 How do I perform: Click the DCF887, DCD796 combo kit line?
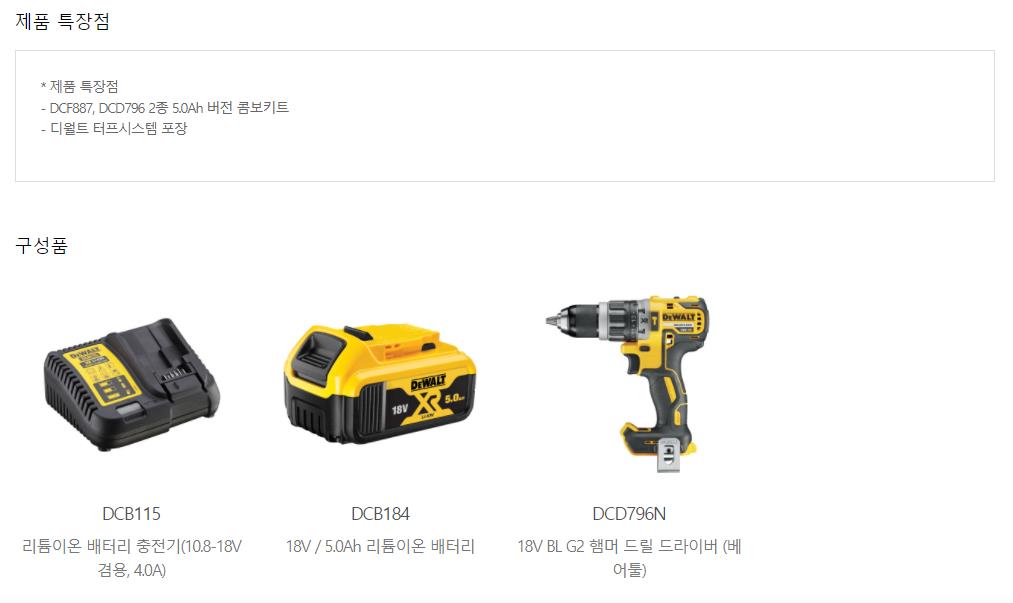165,107
